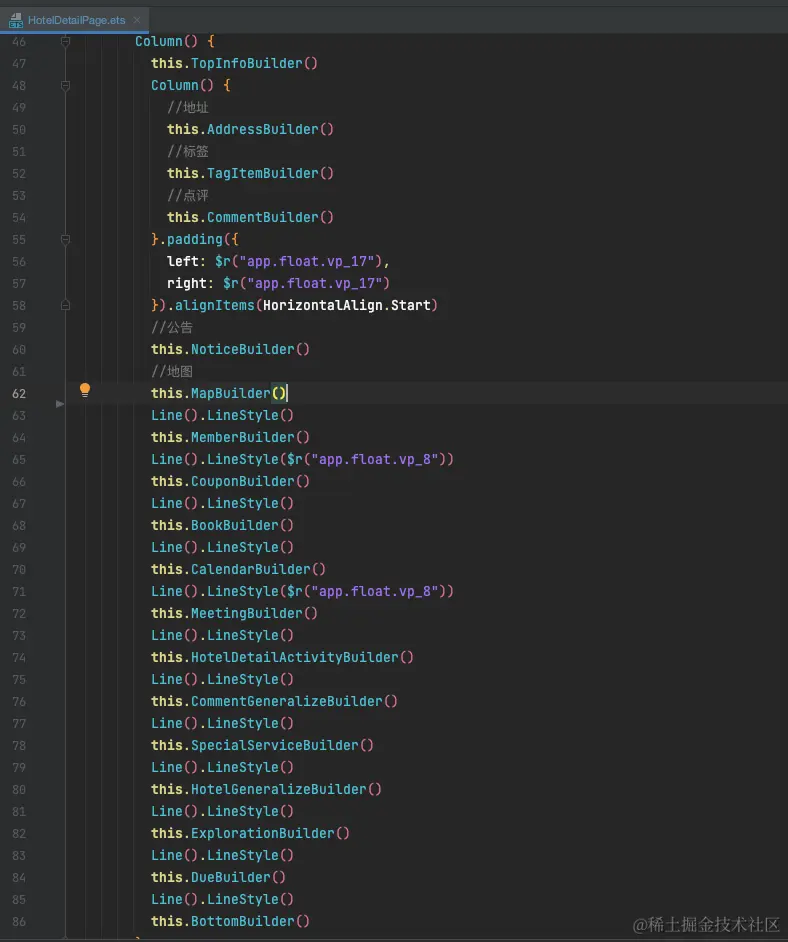
Task: Collapse the Column block at line 46
Action: tap(65, 41)
